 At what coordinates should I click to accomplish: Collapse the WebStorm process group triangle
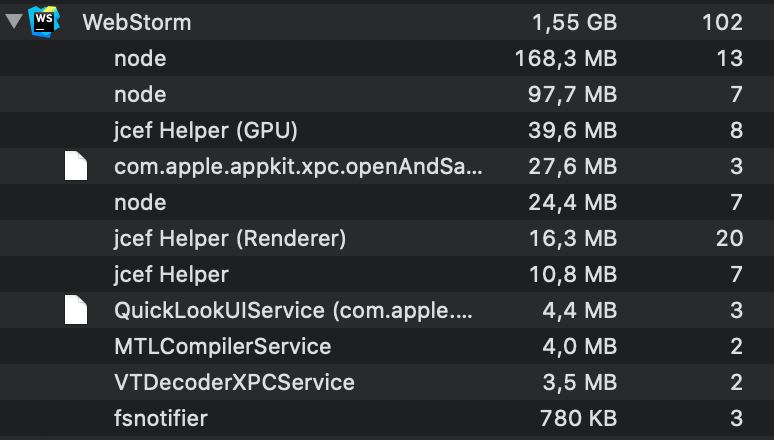click(14, 21)
